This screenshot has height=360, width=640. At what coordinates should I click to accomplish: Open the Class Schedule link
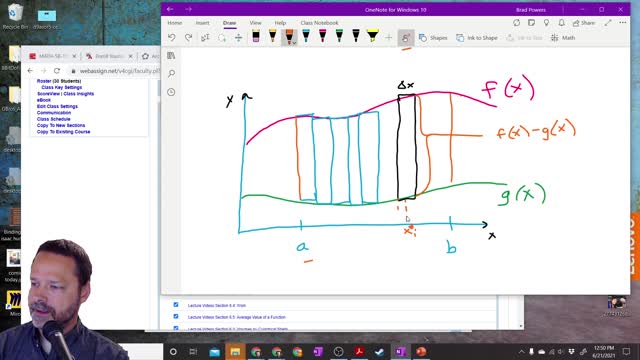pyautogui.click(x=53, y=119)
